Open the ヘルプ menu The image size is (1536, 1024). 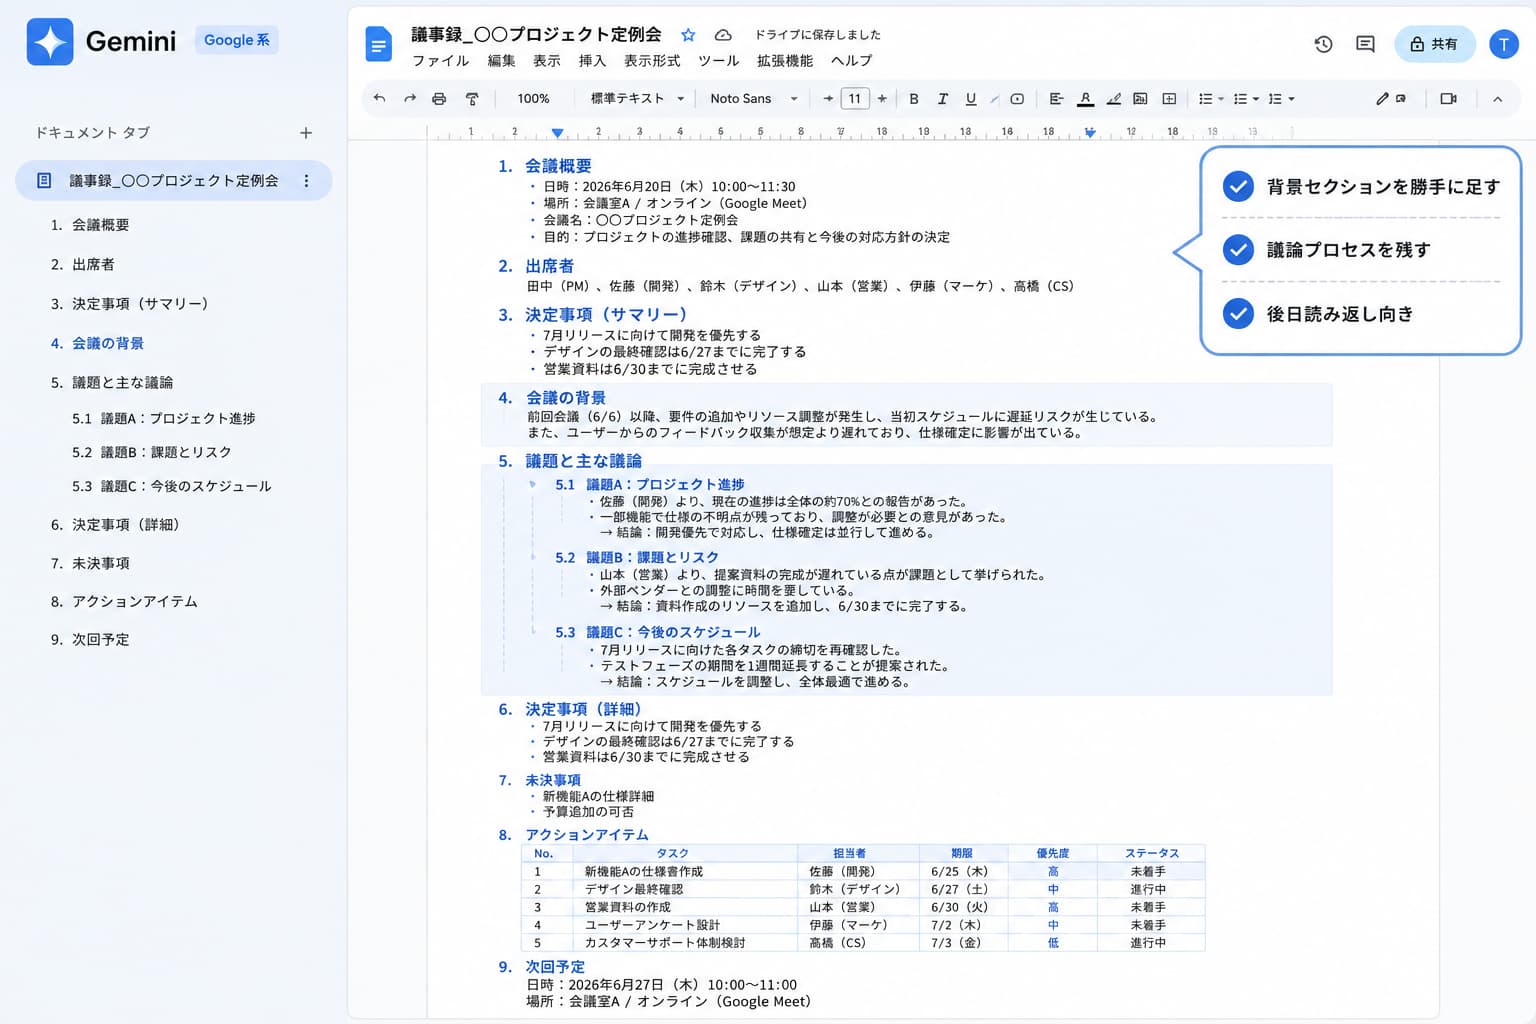[852, 61]
